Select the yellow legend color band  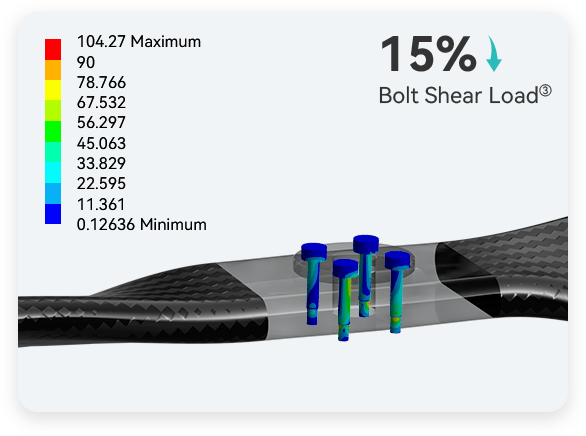pyautogui.click(x=53, y=90)
